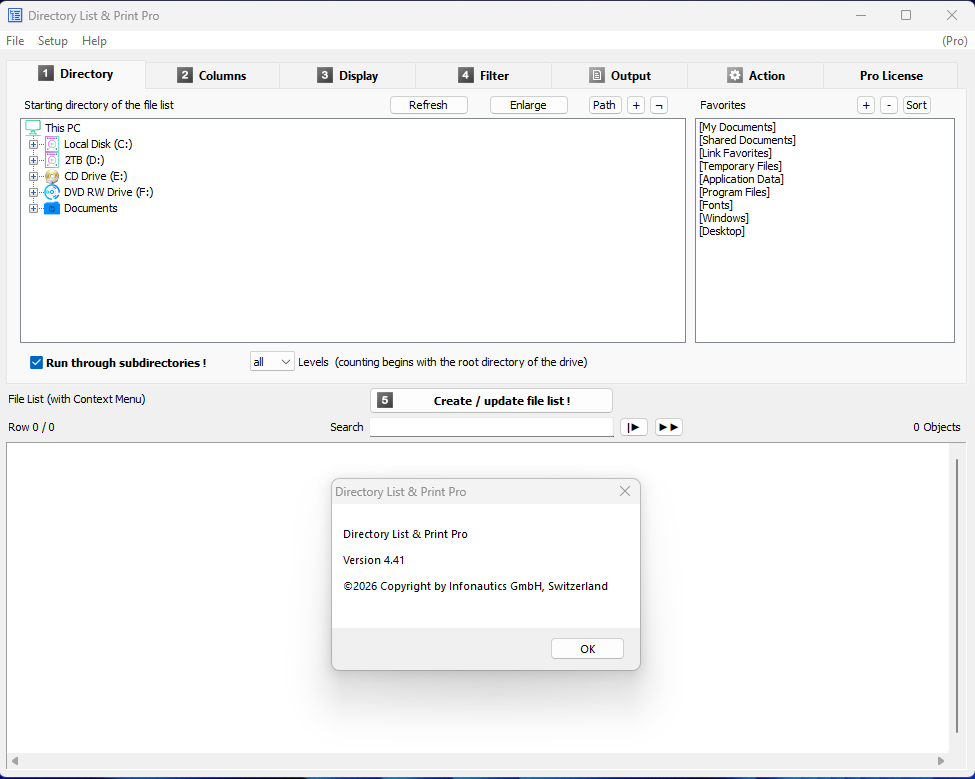Click the This PC monitor icon
Image resolution: width=975 pixels, height=779 pixels.
pos(33,128)
